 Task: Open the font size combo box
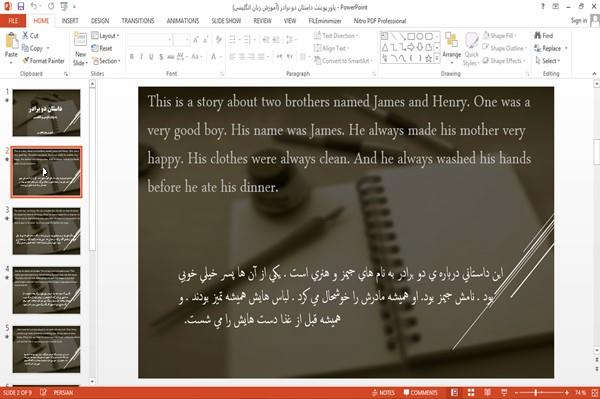point(181,40)
